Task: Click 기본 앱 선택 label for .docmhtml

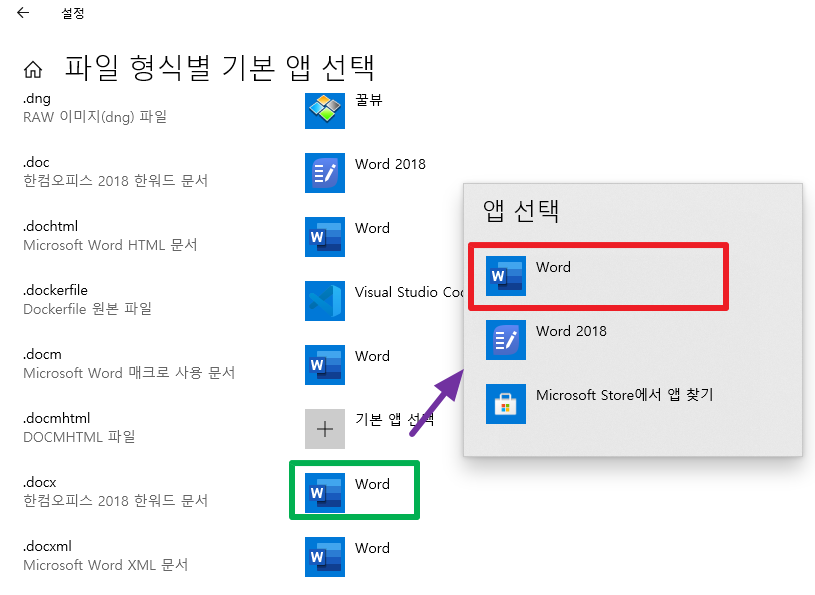Action: [395, 419]
